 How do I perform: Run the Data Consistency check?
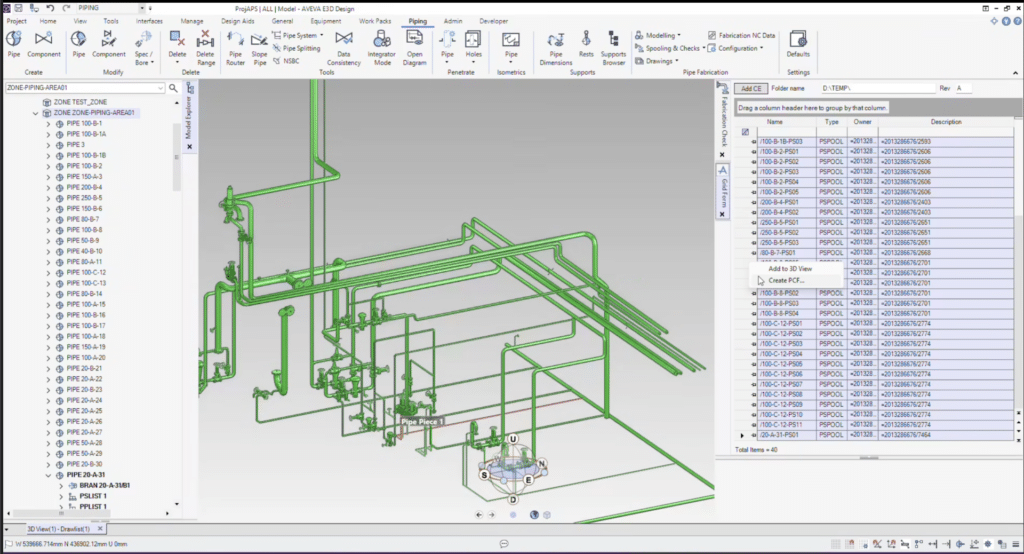(x=344, y=48)
